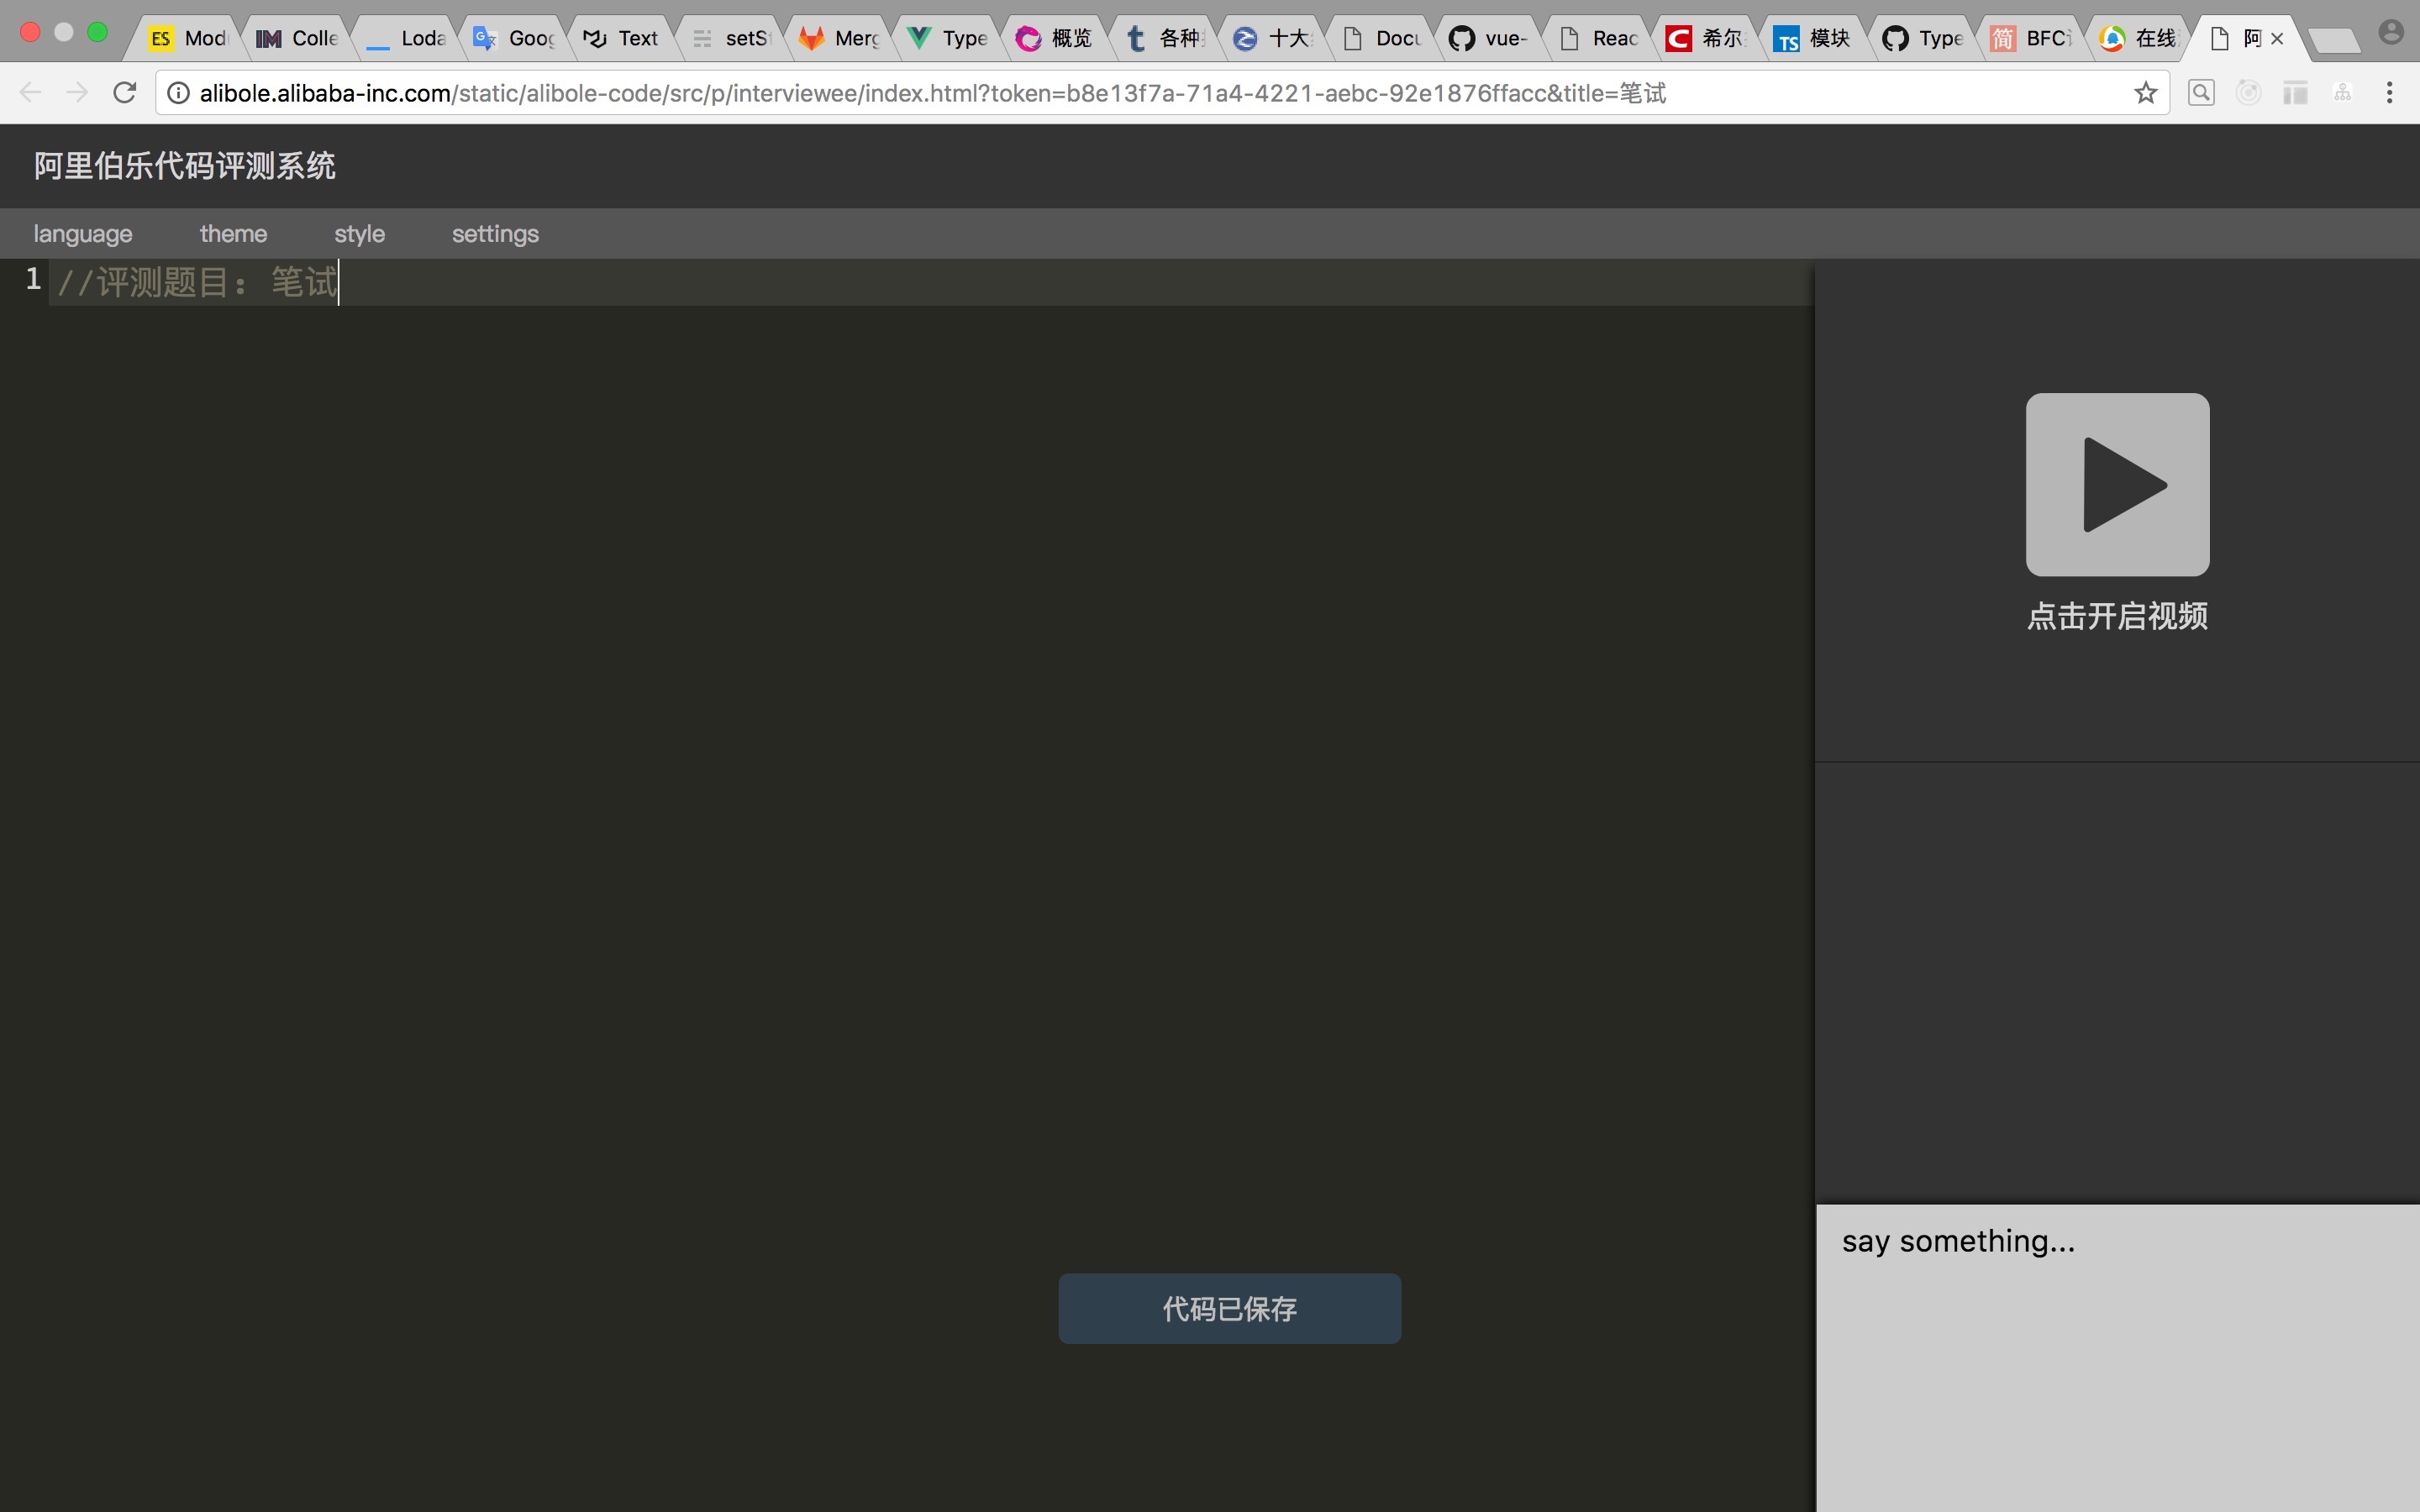The height and width of the screenshot is (1512, 2420).
Task: Click the panel-layout extension icon
Action: [x=2295, y=93]
